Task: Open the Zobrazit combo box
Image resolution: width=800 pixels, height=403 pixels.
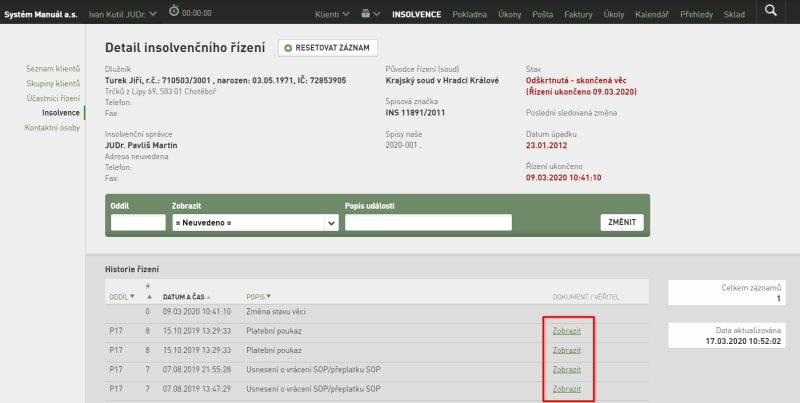Action: (255, 223)
